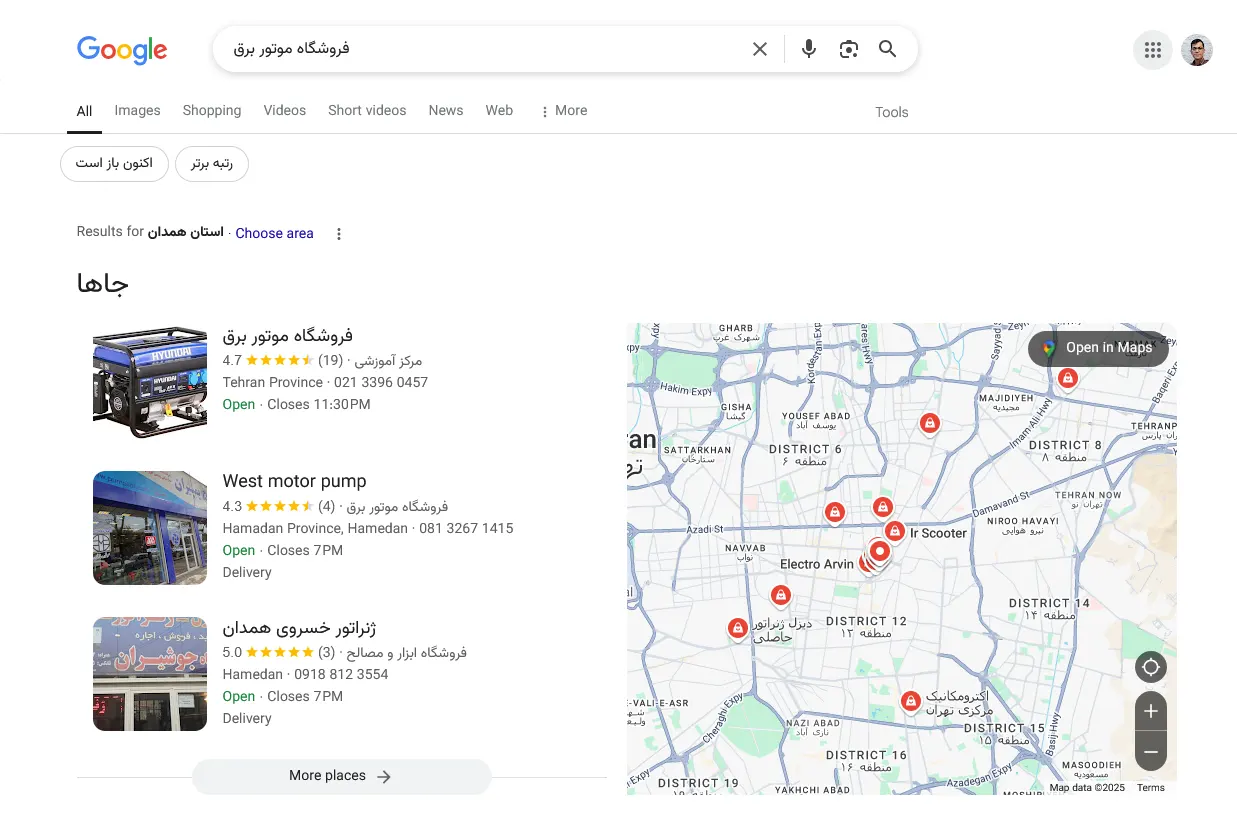The width and height of the screenshot is (1237, 820).
Task: Click phone number 0918 812 3554
Action: pyautogui.click(x=341, y=674)
